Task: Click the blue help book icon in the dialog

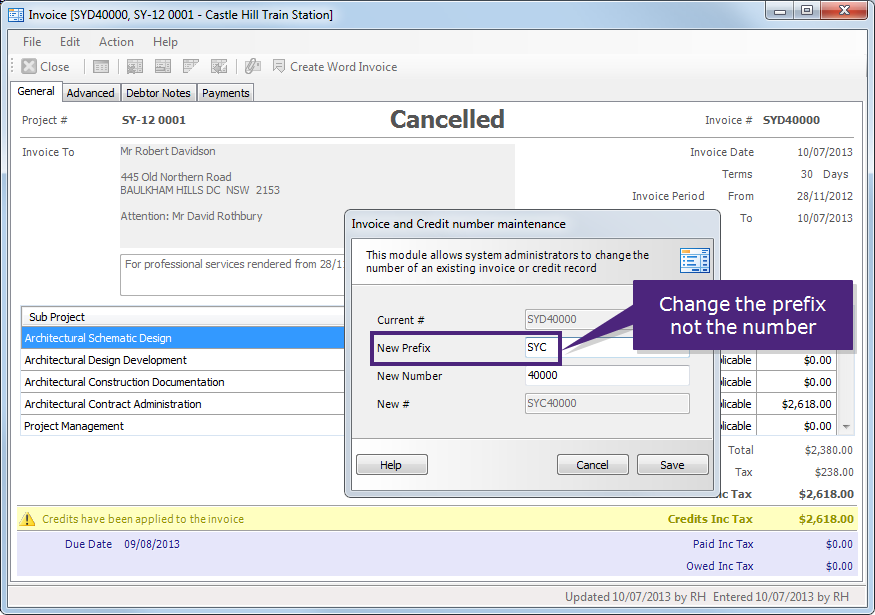Action: coord(695,260)
